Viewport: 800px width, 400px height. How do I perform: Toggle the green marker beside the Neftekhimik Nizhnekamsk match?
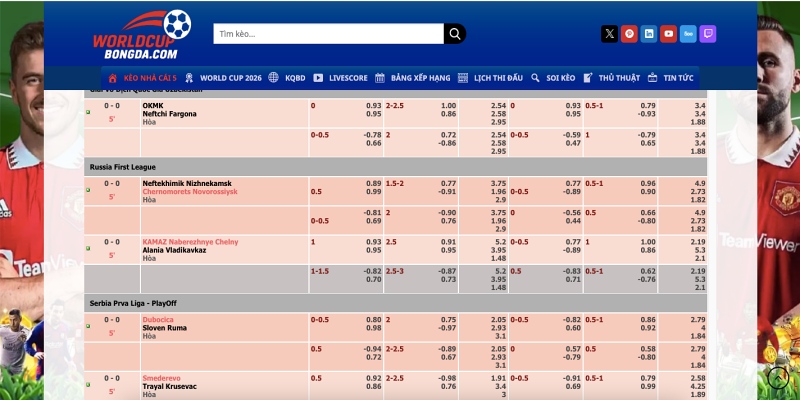tap(88, 190)
